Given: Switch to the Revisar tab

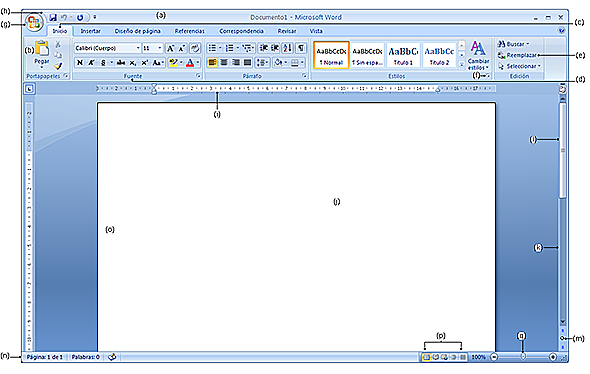Looking at the screenshot, I should (287, 31).
